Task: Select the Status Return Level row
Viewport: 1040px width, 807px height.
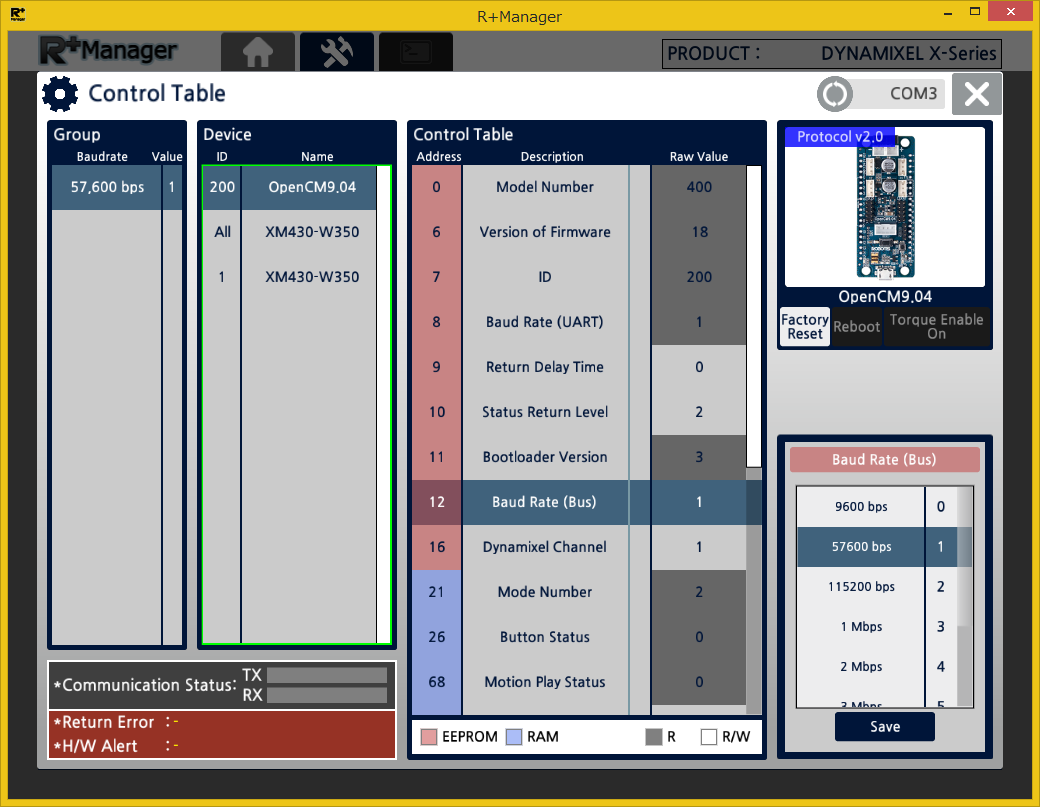Action: tap(579, 412)
